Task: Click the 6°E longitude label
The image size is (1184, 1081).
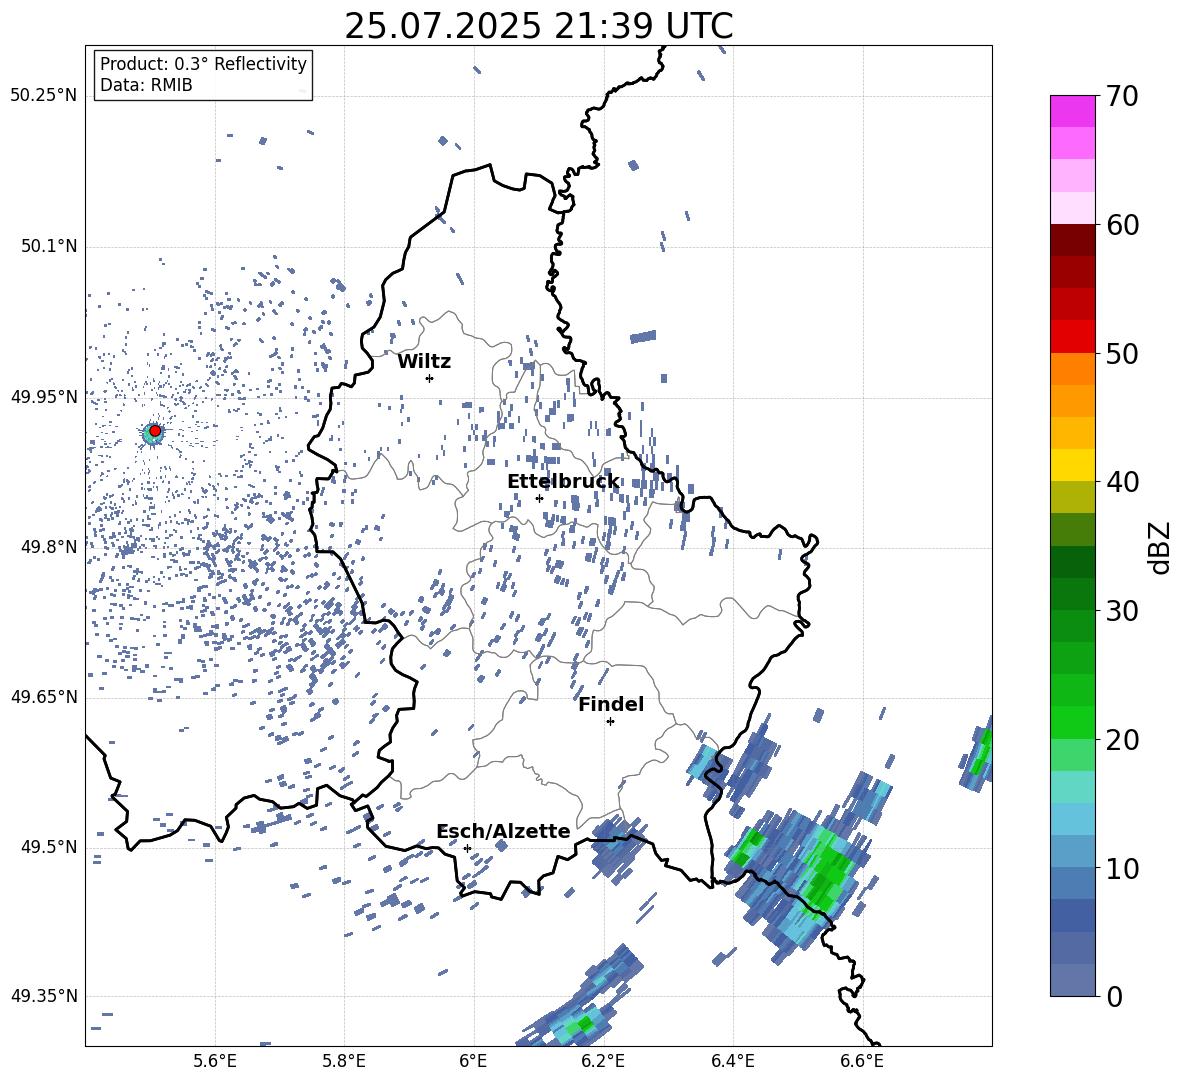Action: pyautogui.click(x=473, y=1061)
